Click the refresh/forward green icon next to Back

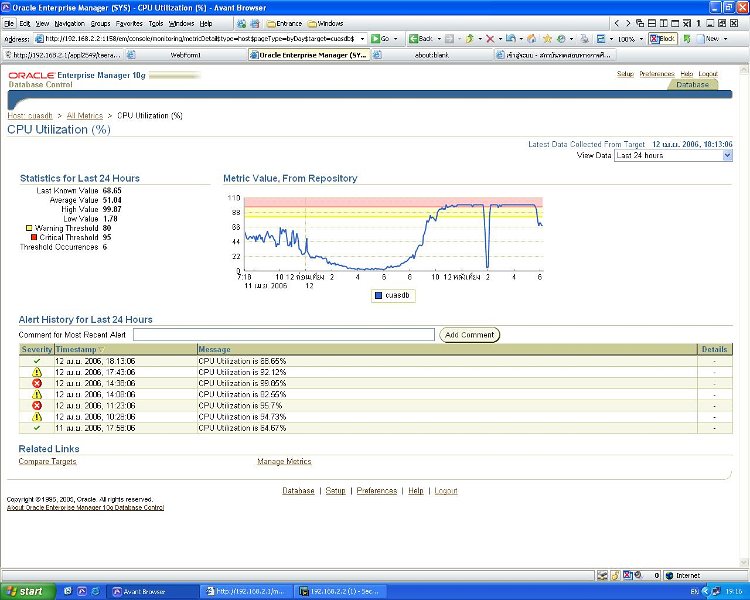[x=469, y=39]
